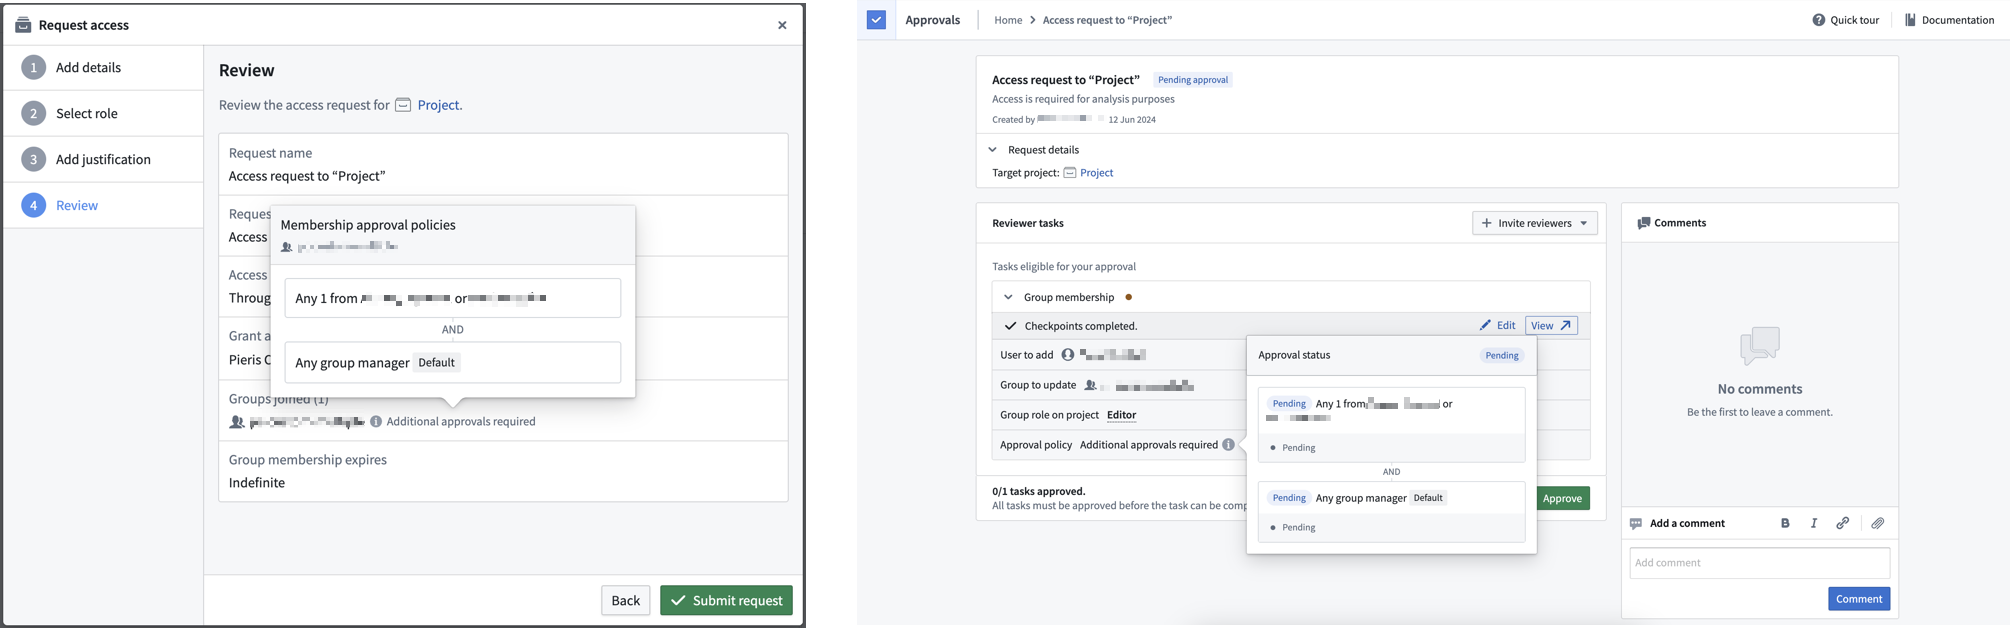Viewport: 2011px width, 631px height.
Task: Submit the access request
Action: pos(726,600)
